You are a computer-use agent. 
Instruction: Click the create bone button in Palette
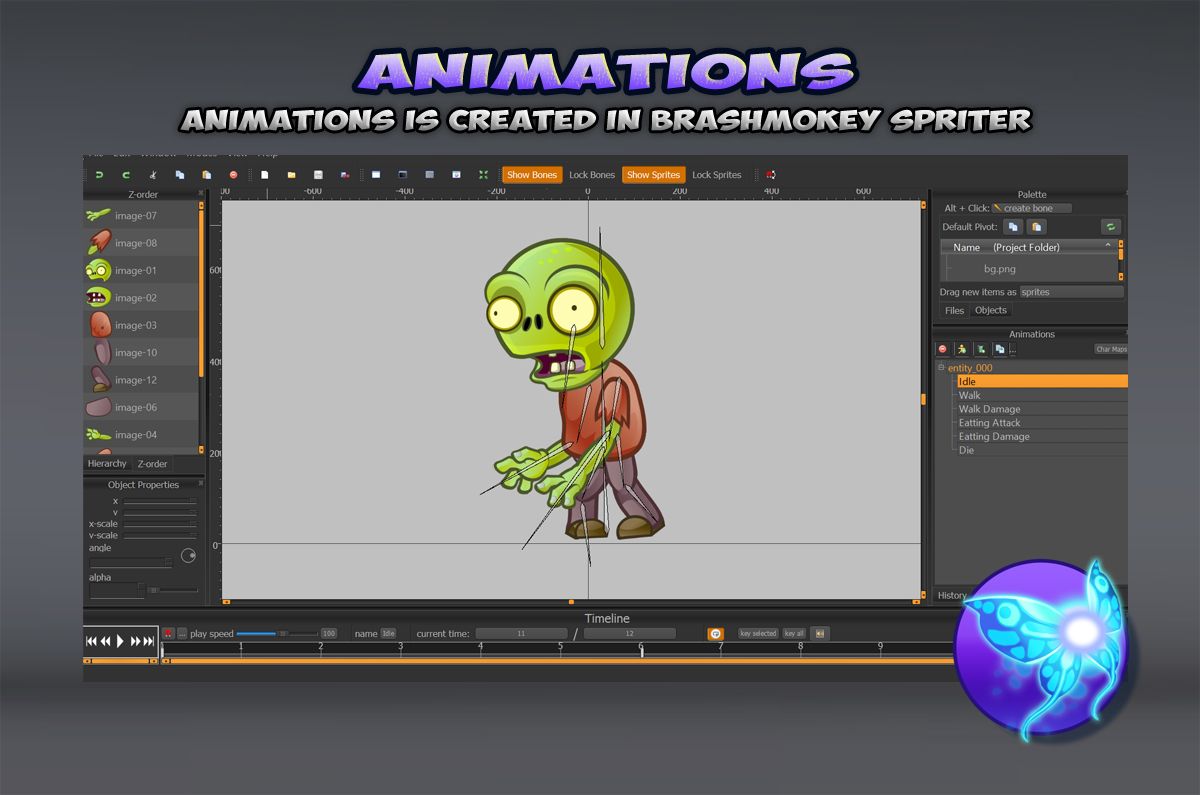(x=1032, y=208)
